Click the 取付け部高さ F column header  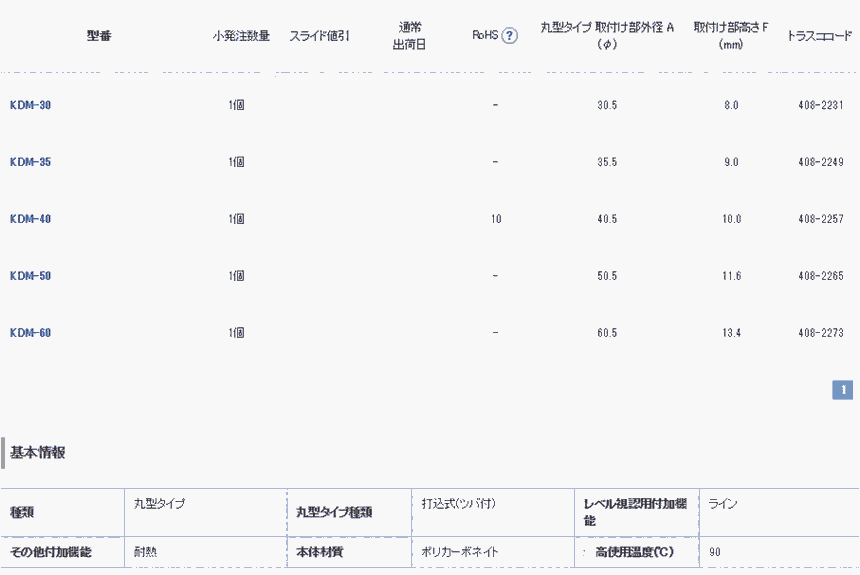coord(731,36)
